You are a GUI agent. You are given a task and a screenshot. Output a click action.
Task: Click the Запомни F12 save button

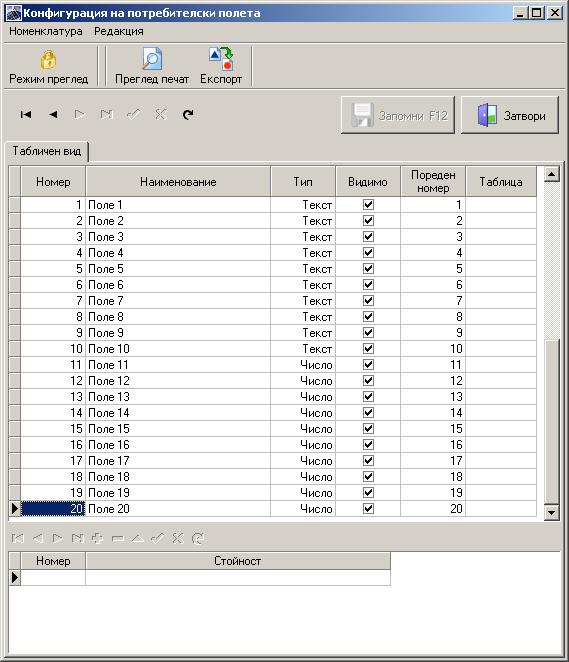[398, 115]
